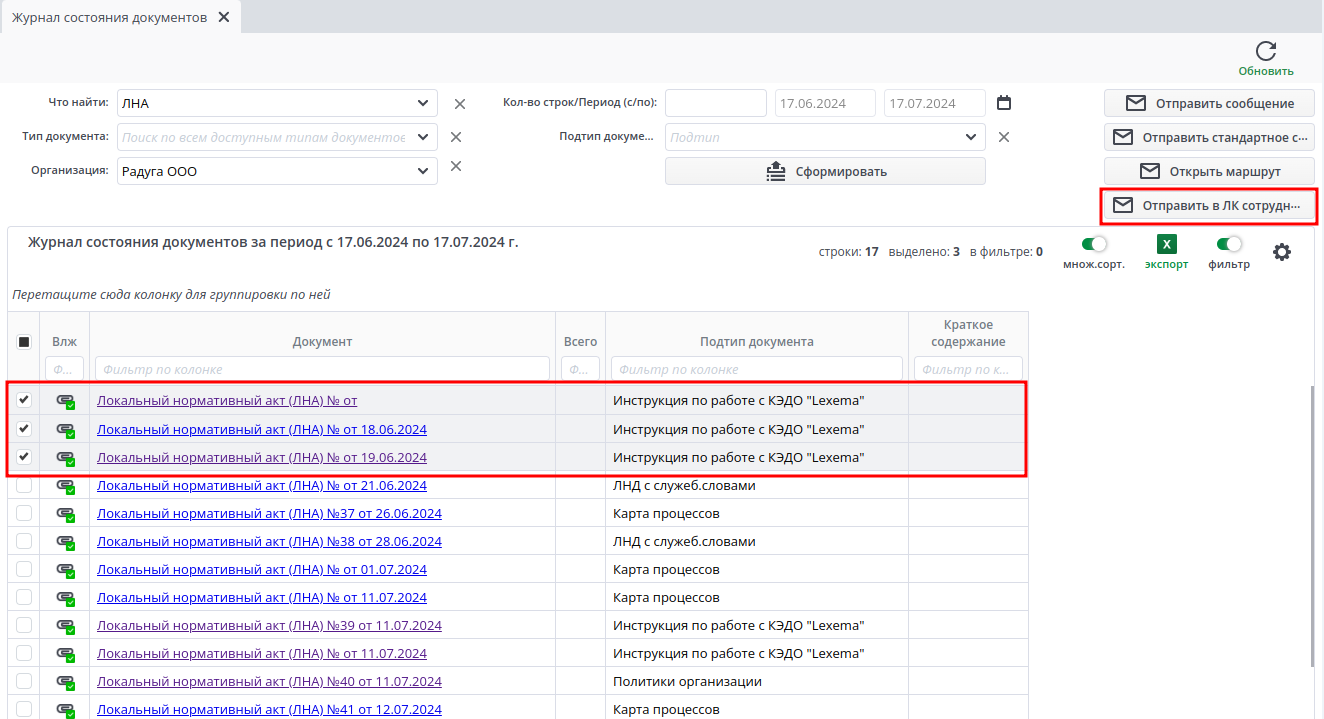1324x719 pixels.
Task: Click the Сформировать button
Action: coord(825,171)
